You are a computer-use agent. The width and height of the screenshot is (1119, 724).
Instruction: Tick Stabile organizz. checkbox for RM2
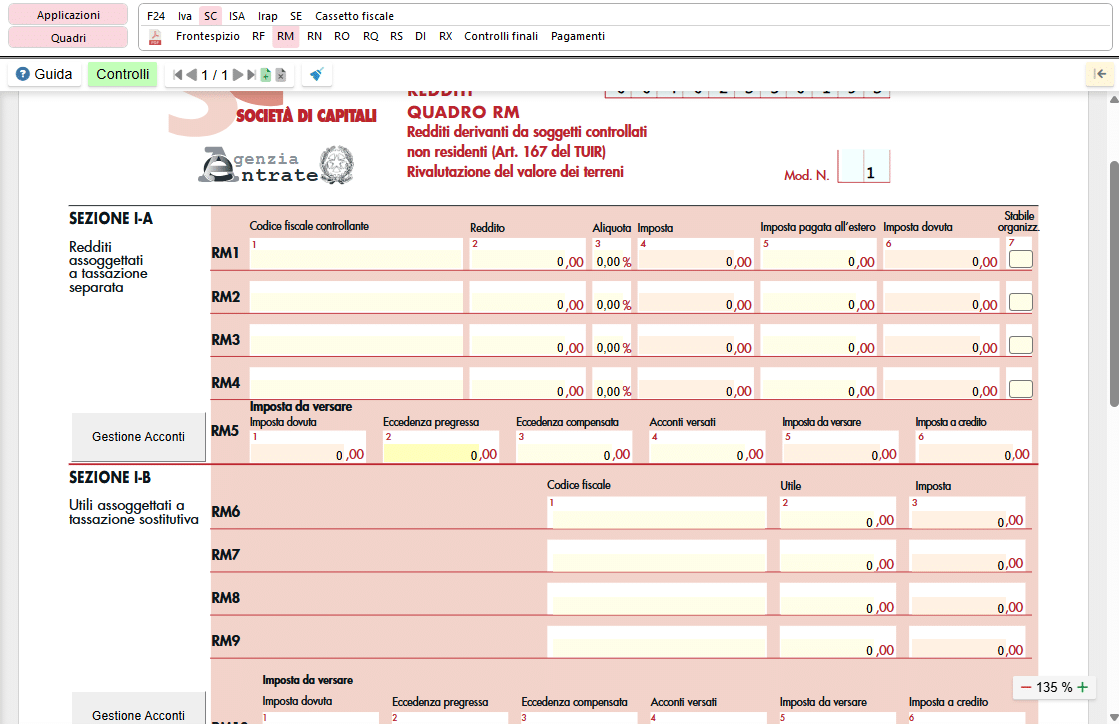[x=1021, y=302]
